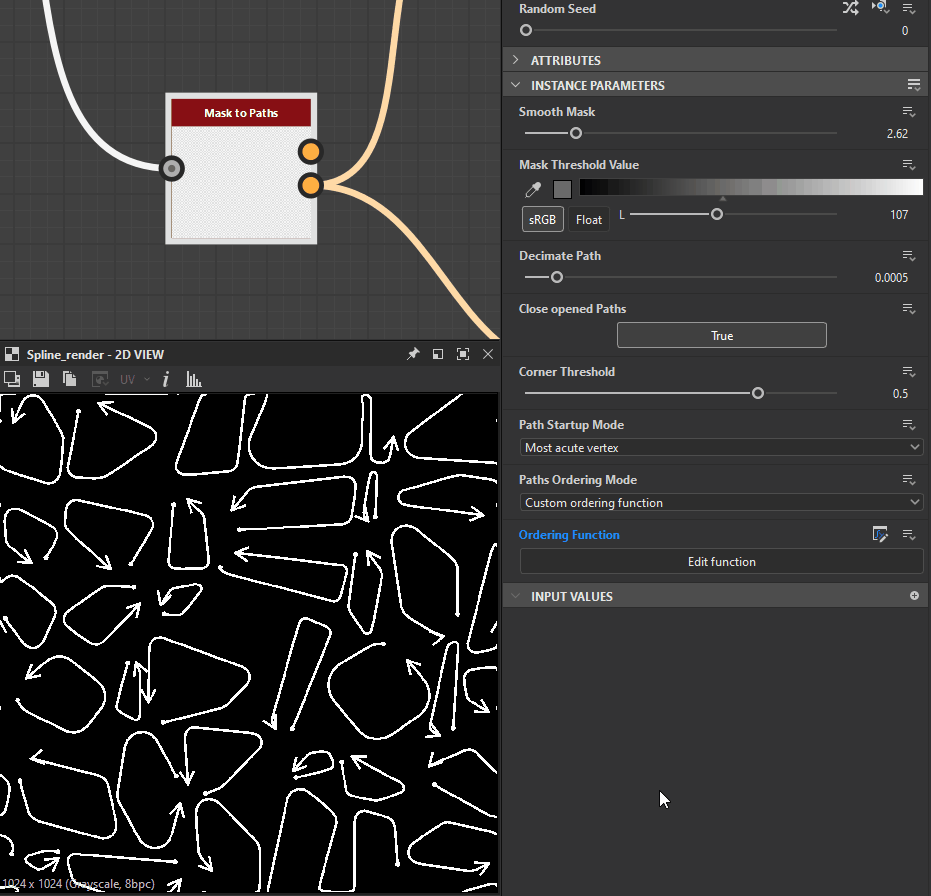Viewport: 931px width, 896px height.
Task: Switch color mode to Float
Action: [x=588, y=220]
